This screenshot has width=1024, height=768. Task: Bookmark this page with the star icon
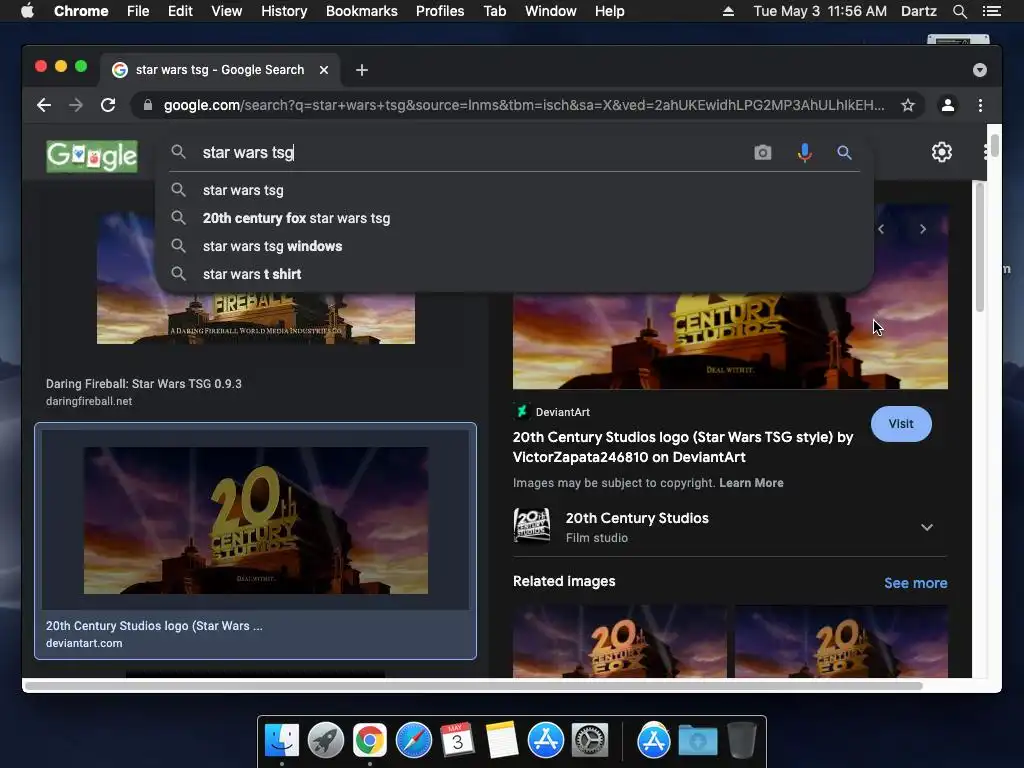point(908,105)
